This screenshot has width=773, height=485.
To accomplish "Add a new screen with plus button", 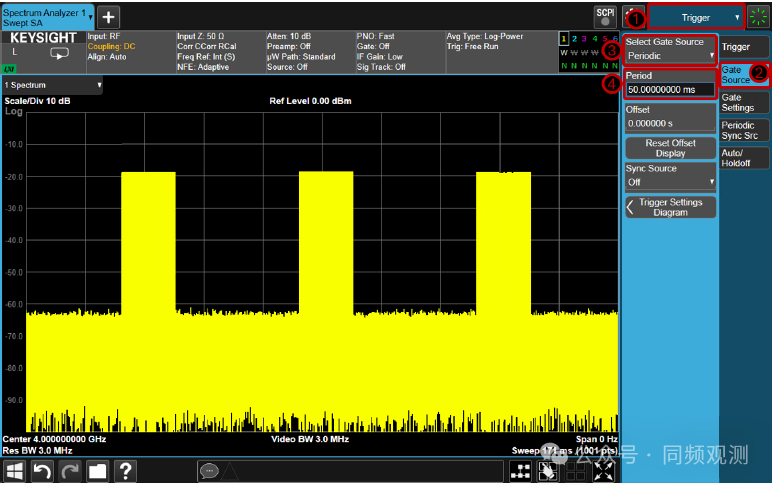I will (108, 17).
